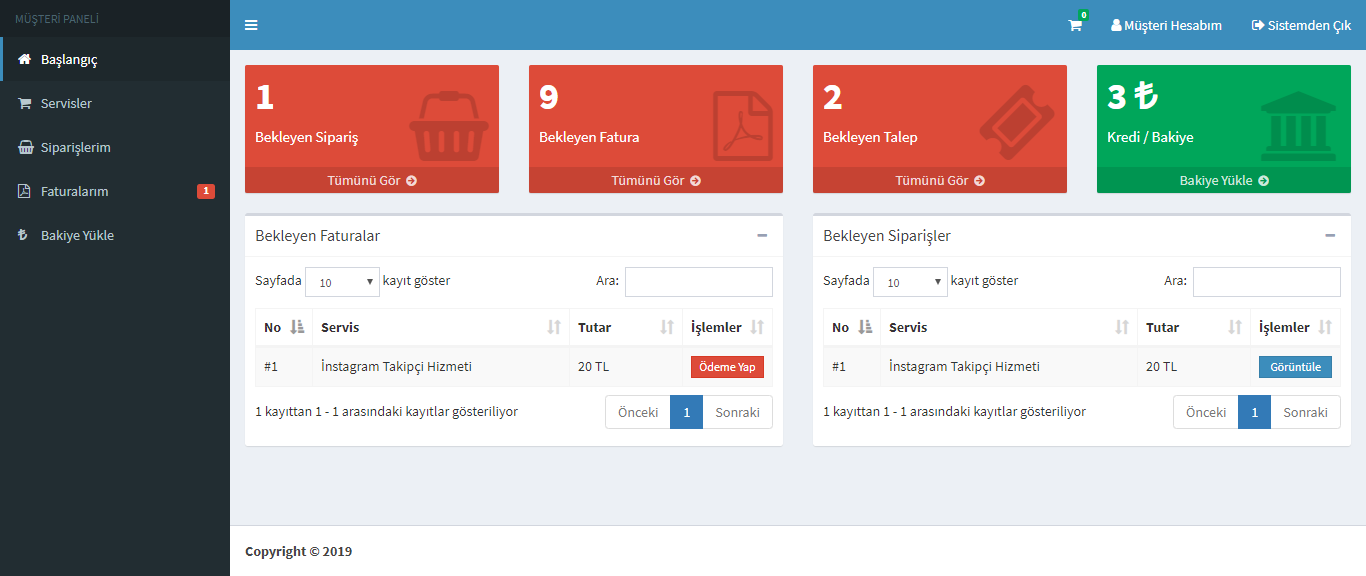Image resolution: width=1366 pixels, height=576 pixels.
Task: Click Tümünü Gör under Bekleyen Talep
Action: pyautogui.click(x=939, y=180)
